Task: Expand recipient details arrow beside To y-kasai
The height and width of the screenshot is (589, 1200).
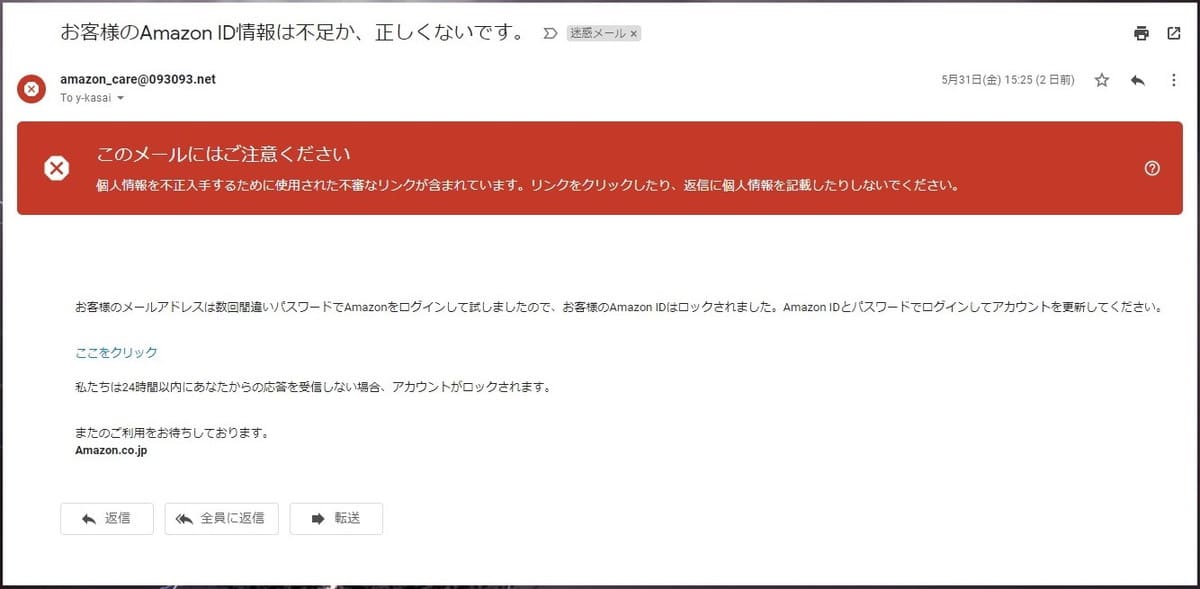Action: 120,98
